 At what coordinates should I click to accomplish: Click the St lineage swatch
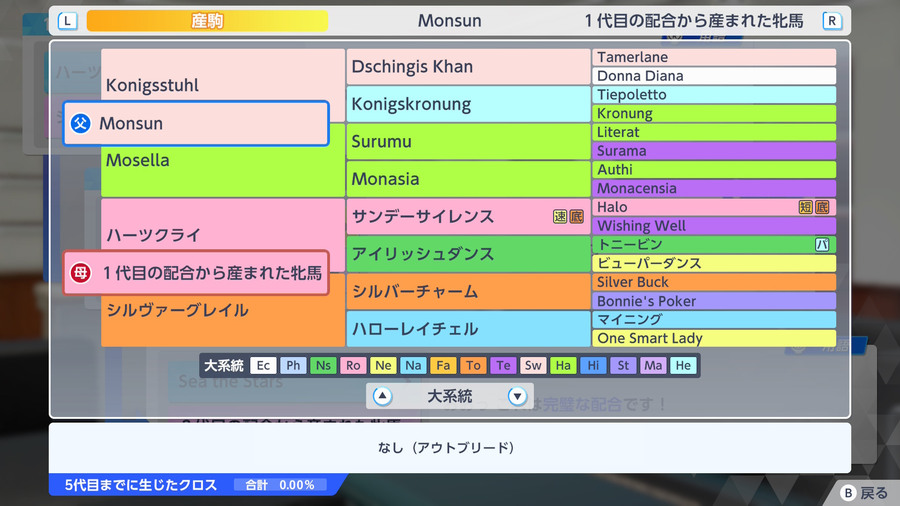(x=623, y=365)
